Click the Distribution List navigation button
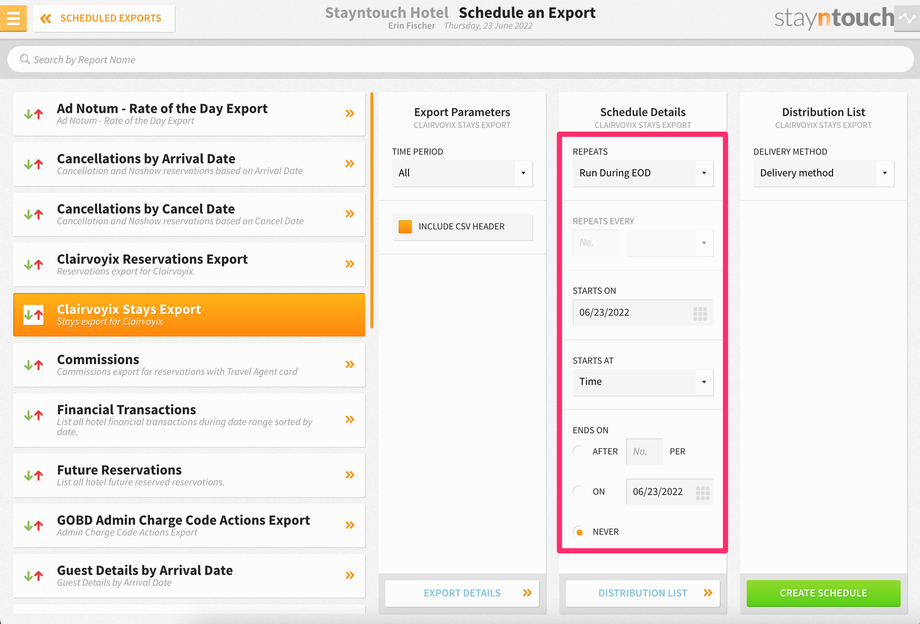Screen dimensions: 920x624 tap(643, 593)
